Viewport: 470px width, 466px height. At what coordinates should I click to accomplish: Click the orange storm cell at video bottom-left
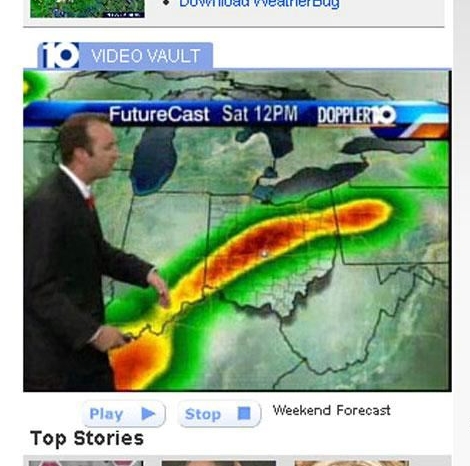tap(140, 363)
